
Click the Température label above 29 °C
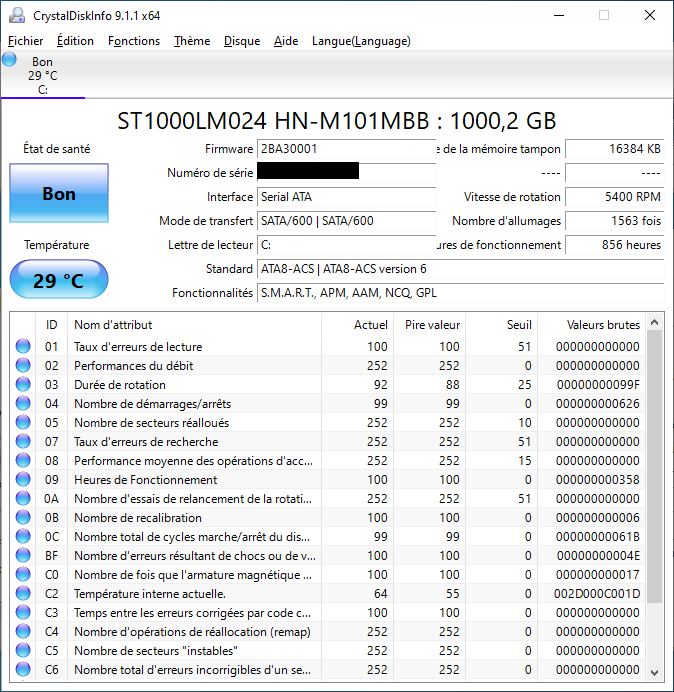[56, 245]
